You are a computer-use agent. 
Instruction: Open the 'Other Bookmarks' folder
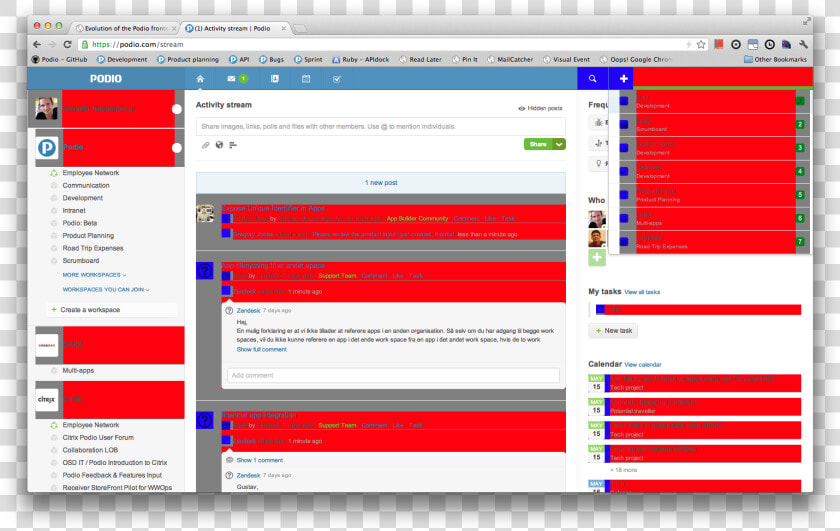[x=775, y=59]
